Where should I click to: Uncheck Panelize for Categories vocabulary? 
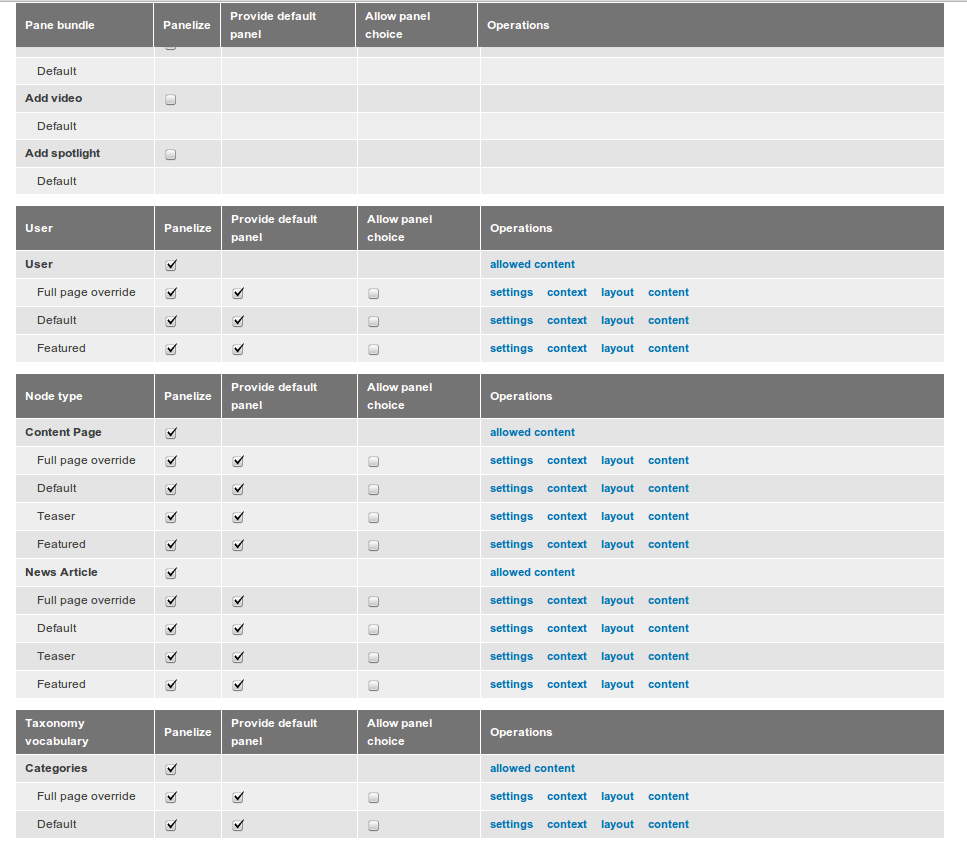point(171,769)
